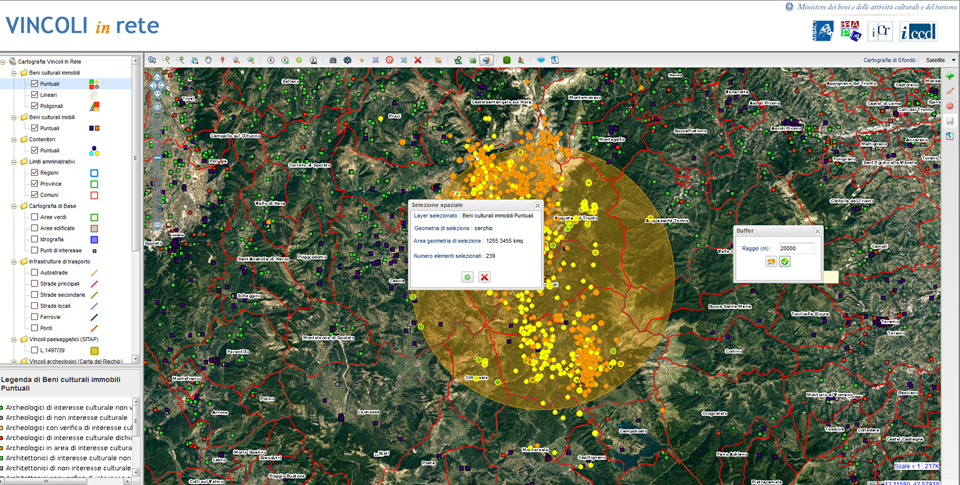Enable the Idrografia layer checkbox
This screenshot has height=485, width=960.
34,239
